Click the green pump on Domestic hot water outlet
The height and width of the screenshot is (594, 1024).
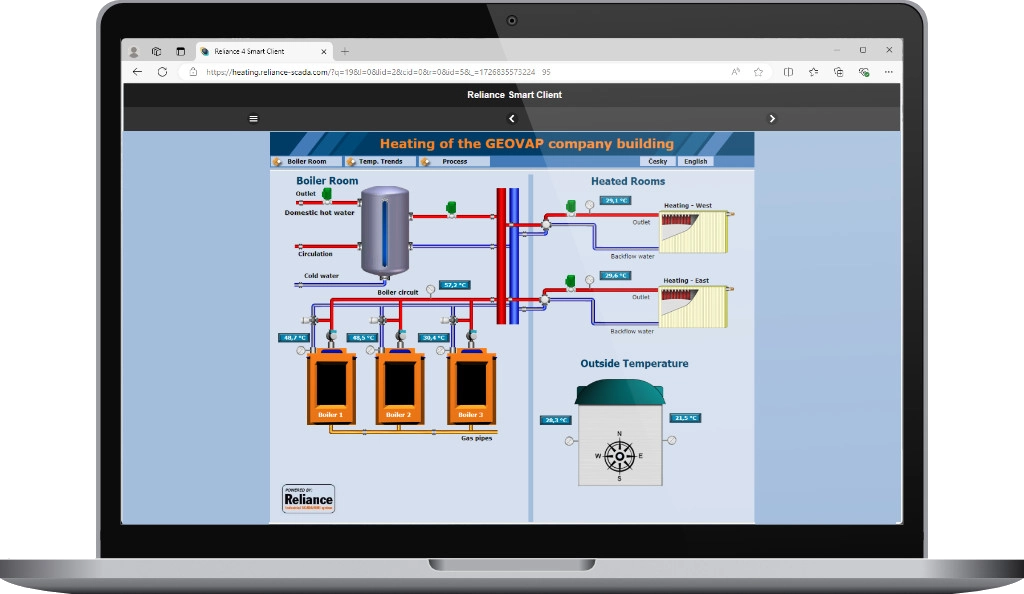(x=327, y=195)
